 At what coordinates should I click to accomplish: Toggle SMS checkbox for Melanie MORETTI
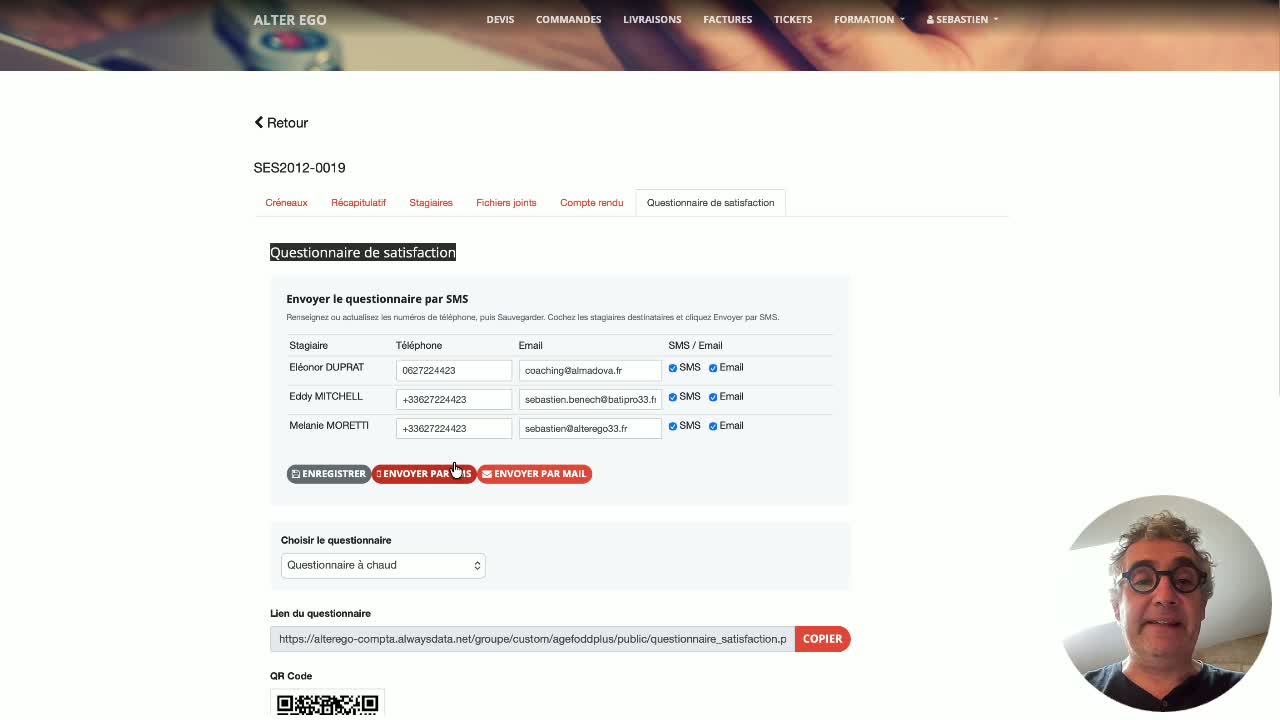tap(673, 426)
